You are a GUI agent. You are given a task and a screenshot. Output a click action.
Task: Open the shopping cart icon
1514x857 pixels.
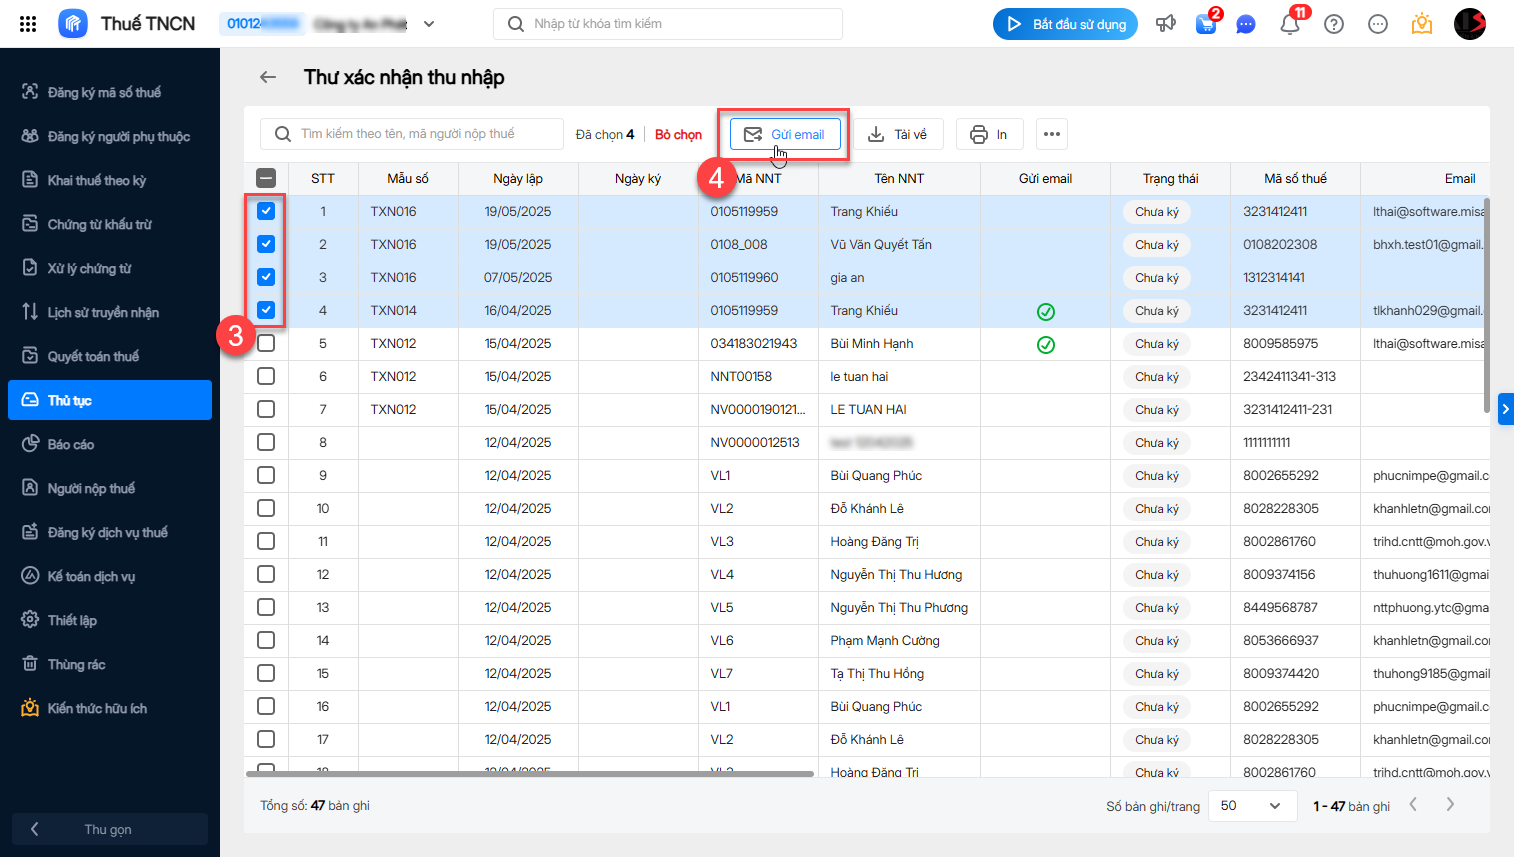[x=1206, y=24]
